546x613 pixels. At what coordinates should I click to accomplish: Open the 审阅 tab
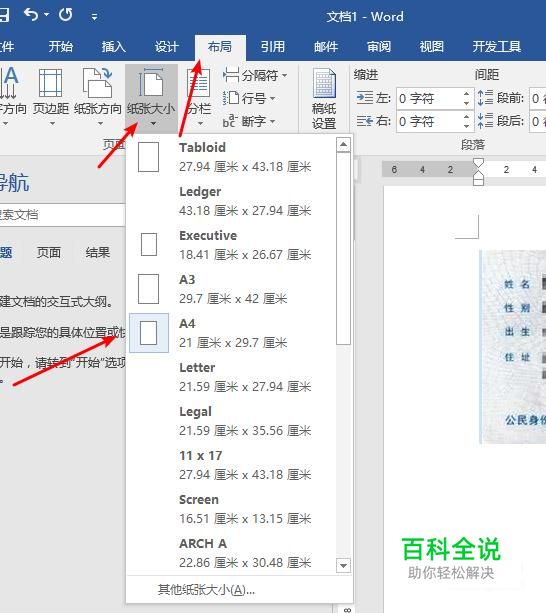click(x=379, y=47)
